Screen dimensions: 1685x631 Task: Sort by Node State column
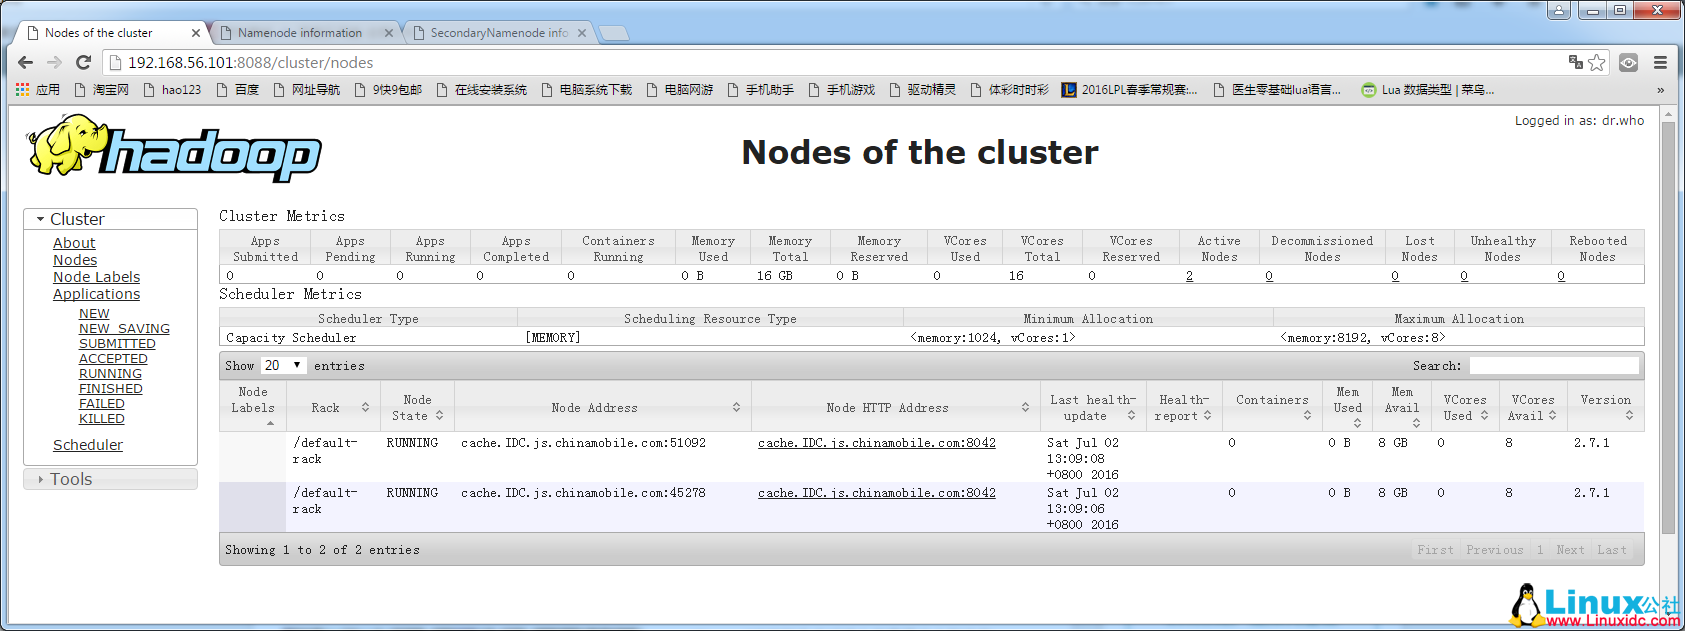point(417,407)
